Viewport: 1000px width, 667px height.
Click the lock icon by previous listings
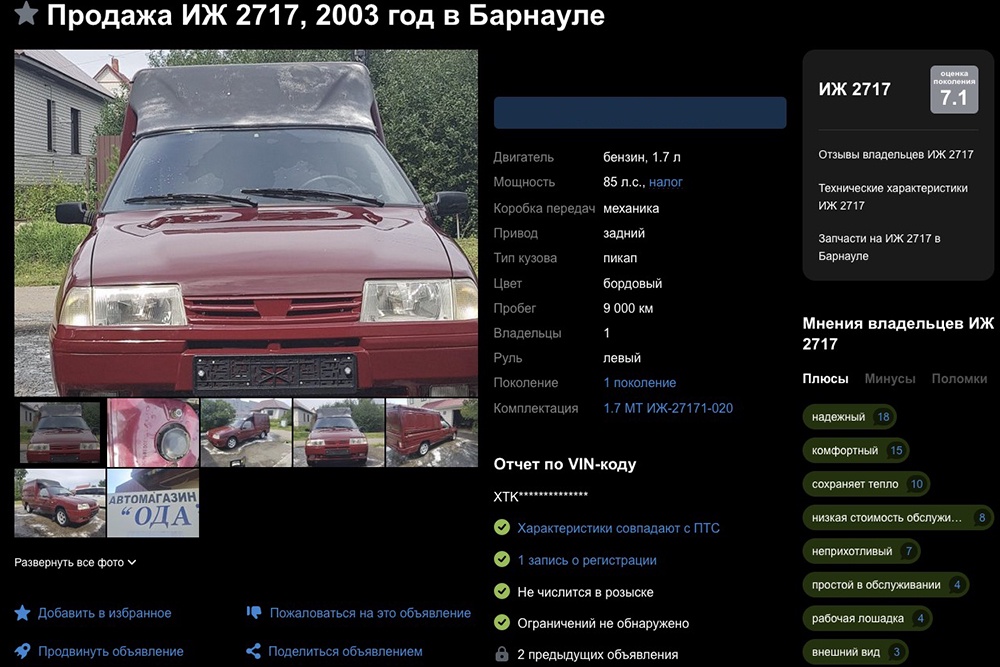pos(502,655)
